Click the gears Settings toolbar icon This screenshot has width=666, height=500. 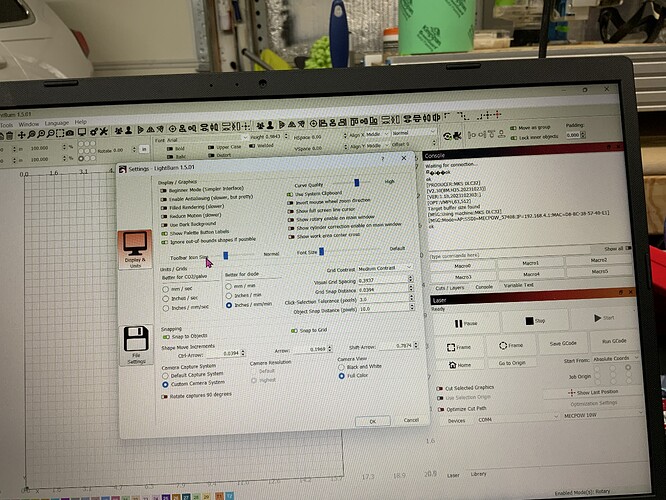click(x=94, y=132)
